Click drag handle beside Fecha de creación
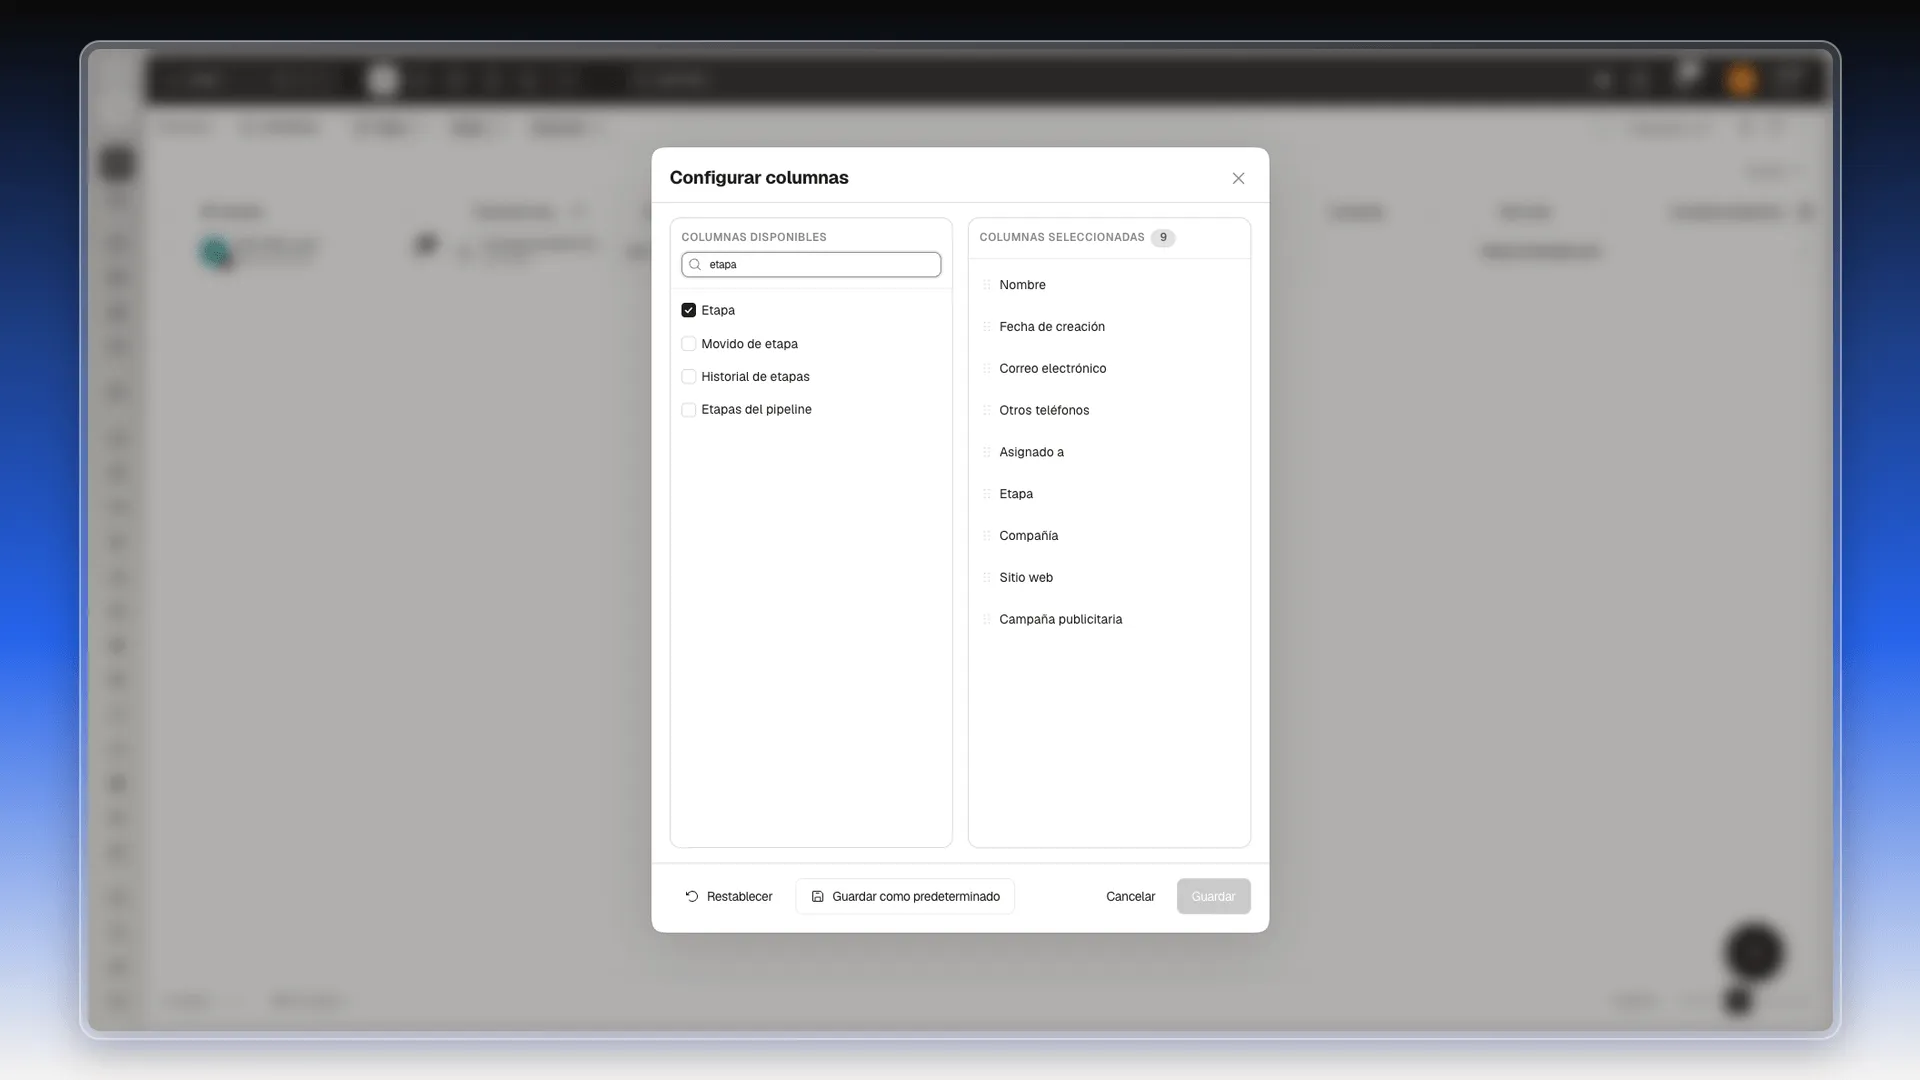The width and height of the screenshot is (1920, 1080). 987,327
